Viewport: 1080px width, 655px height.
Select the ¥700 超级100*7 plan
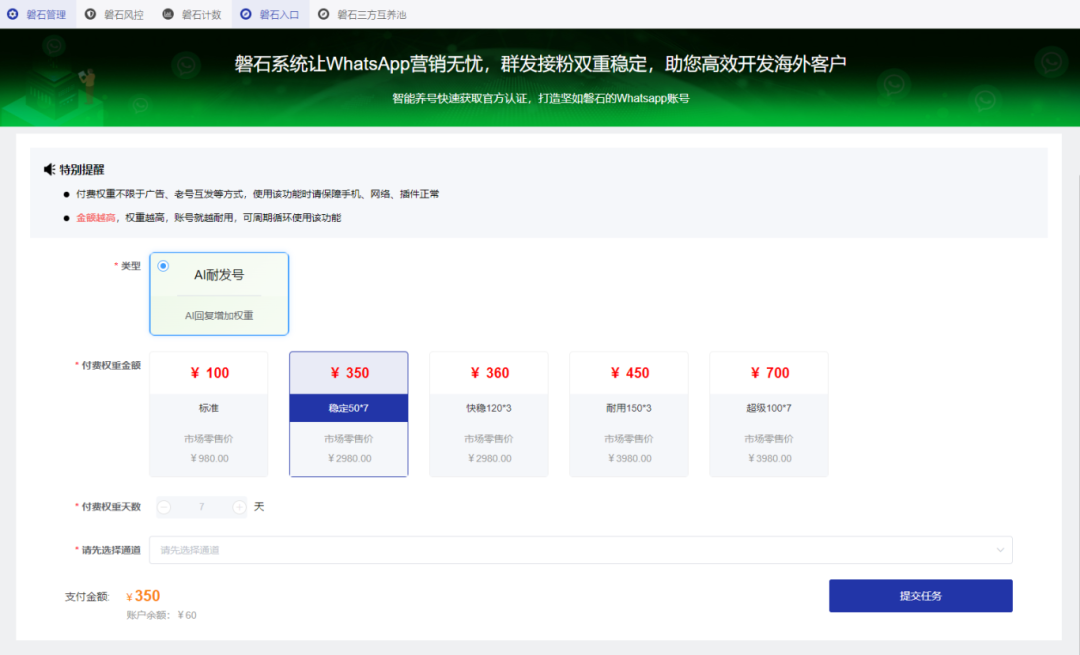(x=768, y=413)
